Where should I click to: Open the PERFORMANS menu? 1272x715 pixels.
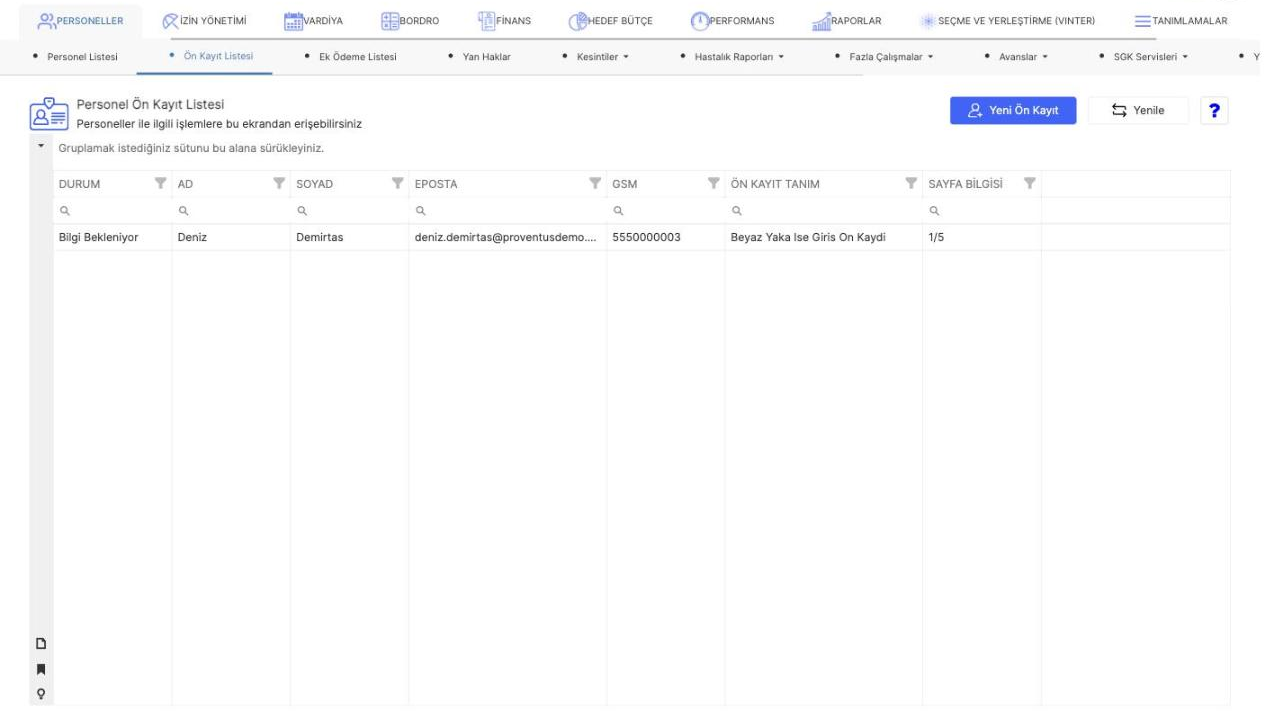point(733,21)
